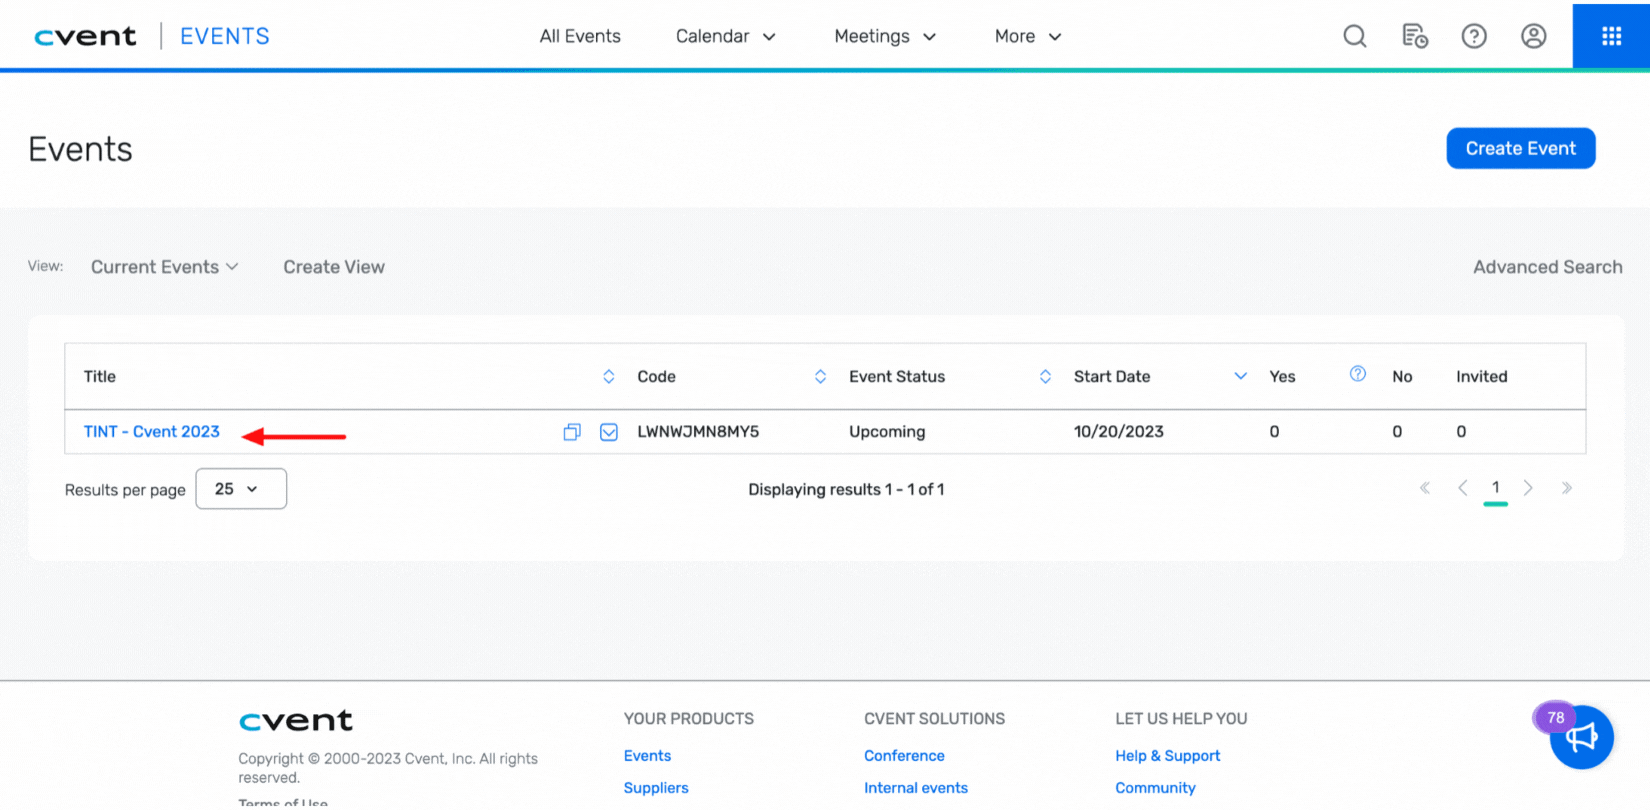Sort by Event Status column arrows
1650x810 pixels.
pyautogui.click(x=1045, y=377)
